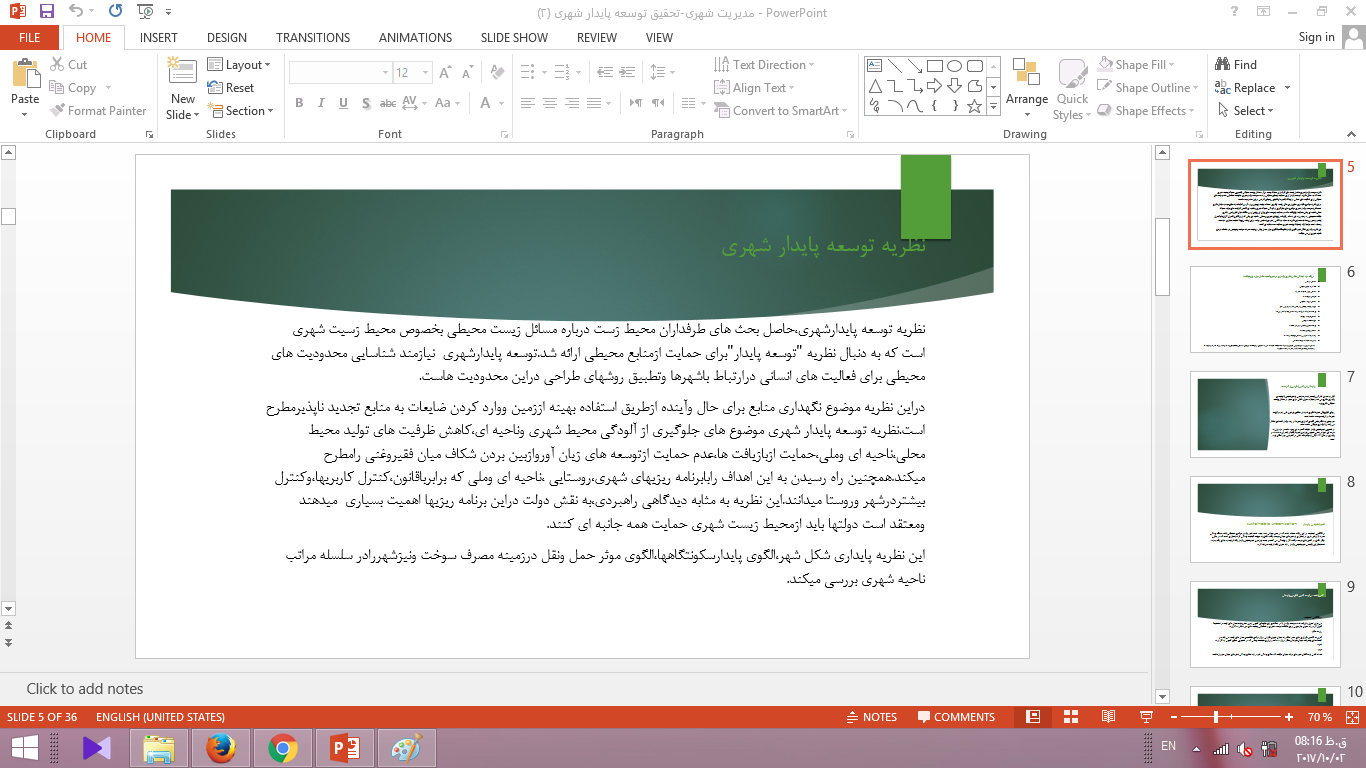Switch to the SLIDE SHOW tab

(514, 38)
